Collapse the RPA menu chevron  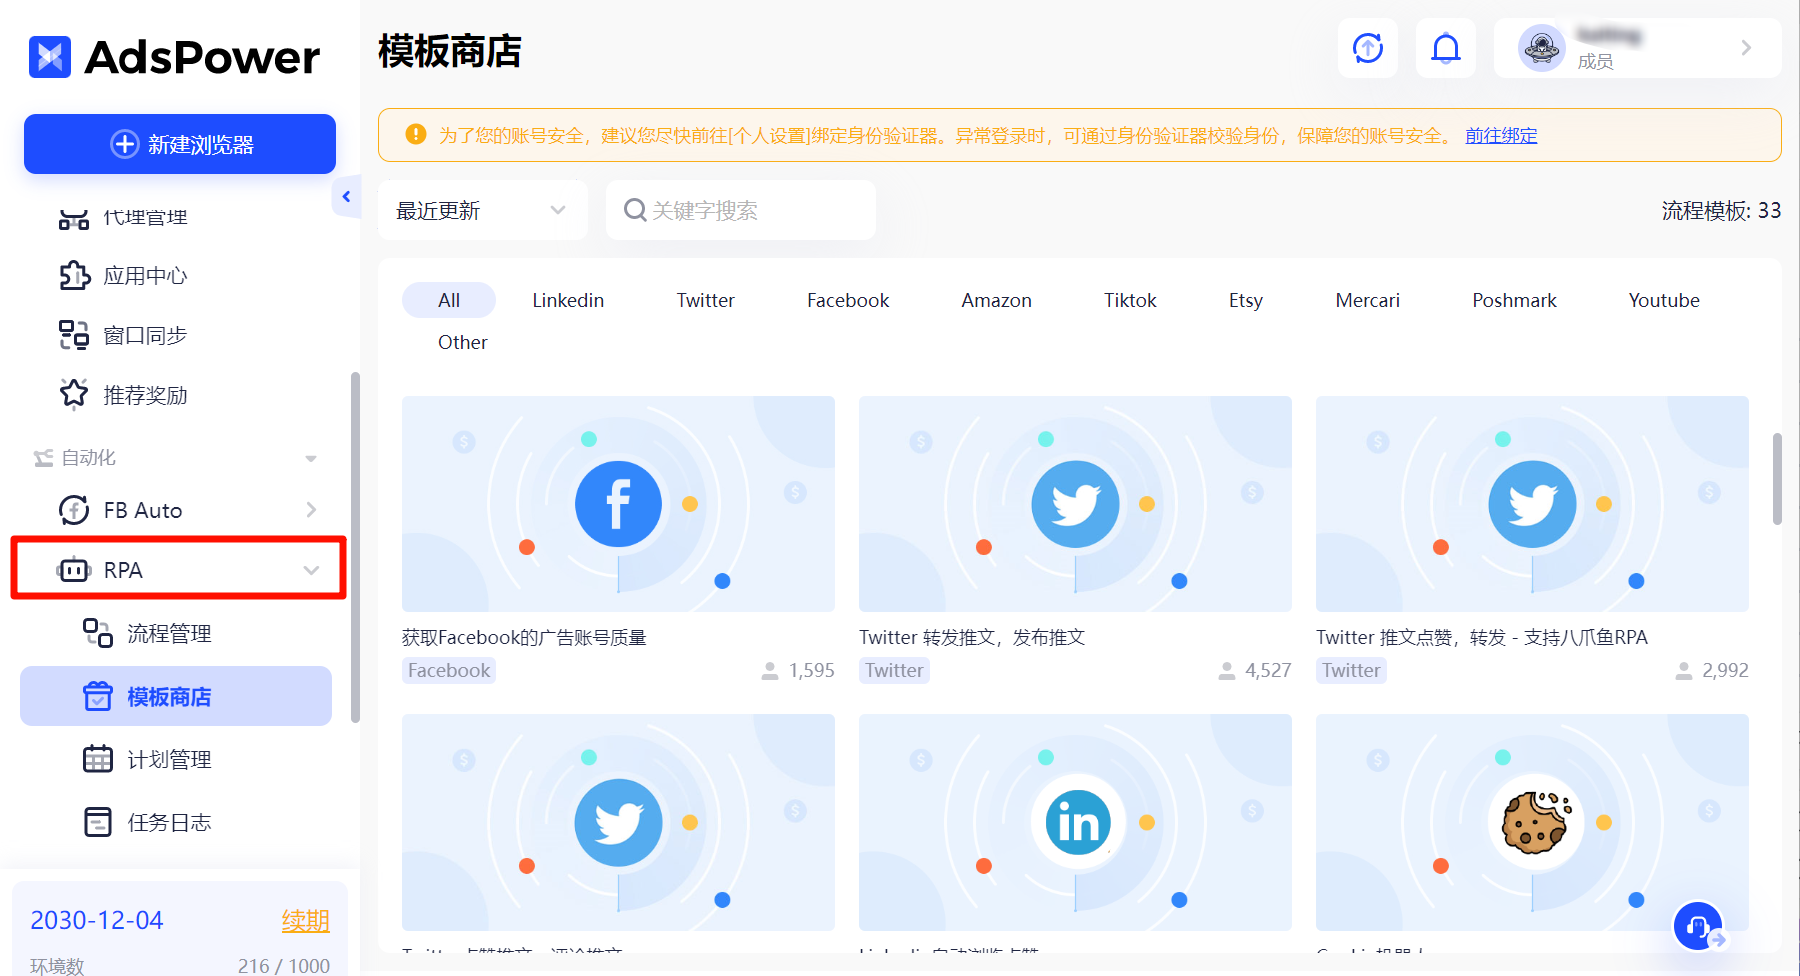tap(311, 570)
